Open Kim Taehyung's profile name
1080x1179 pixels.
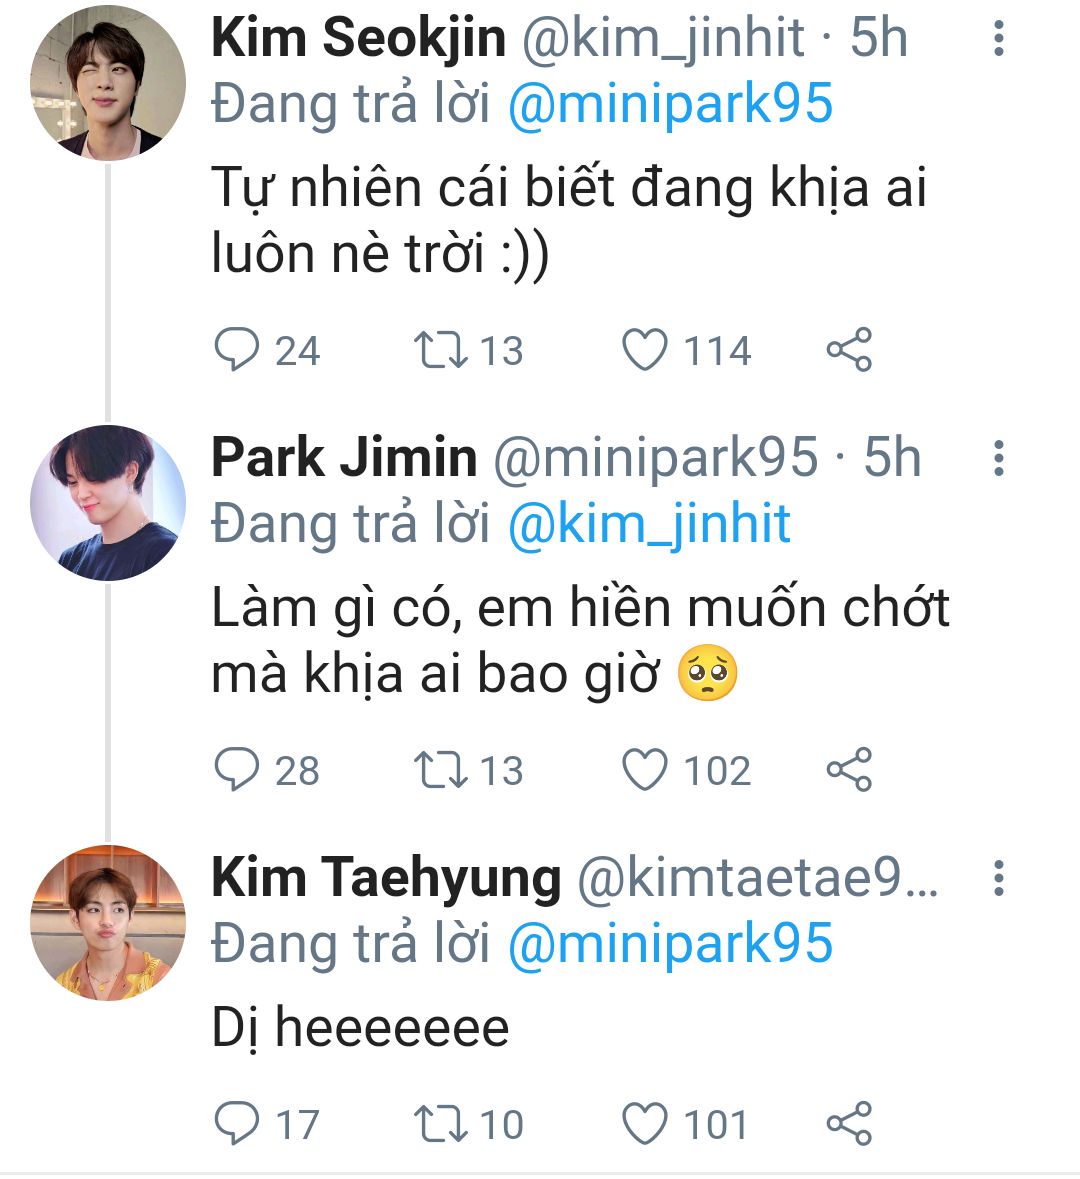click(x=386, y=879)
